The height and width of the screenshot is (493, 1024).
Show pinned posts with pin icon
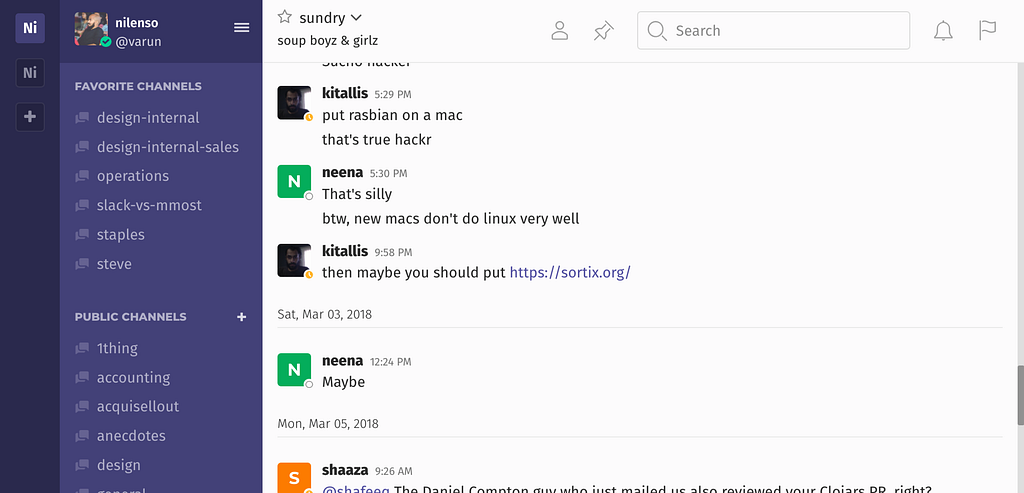[603, 30]
